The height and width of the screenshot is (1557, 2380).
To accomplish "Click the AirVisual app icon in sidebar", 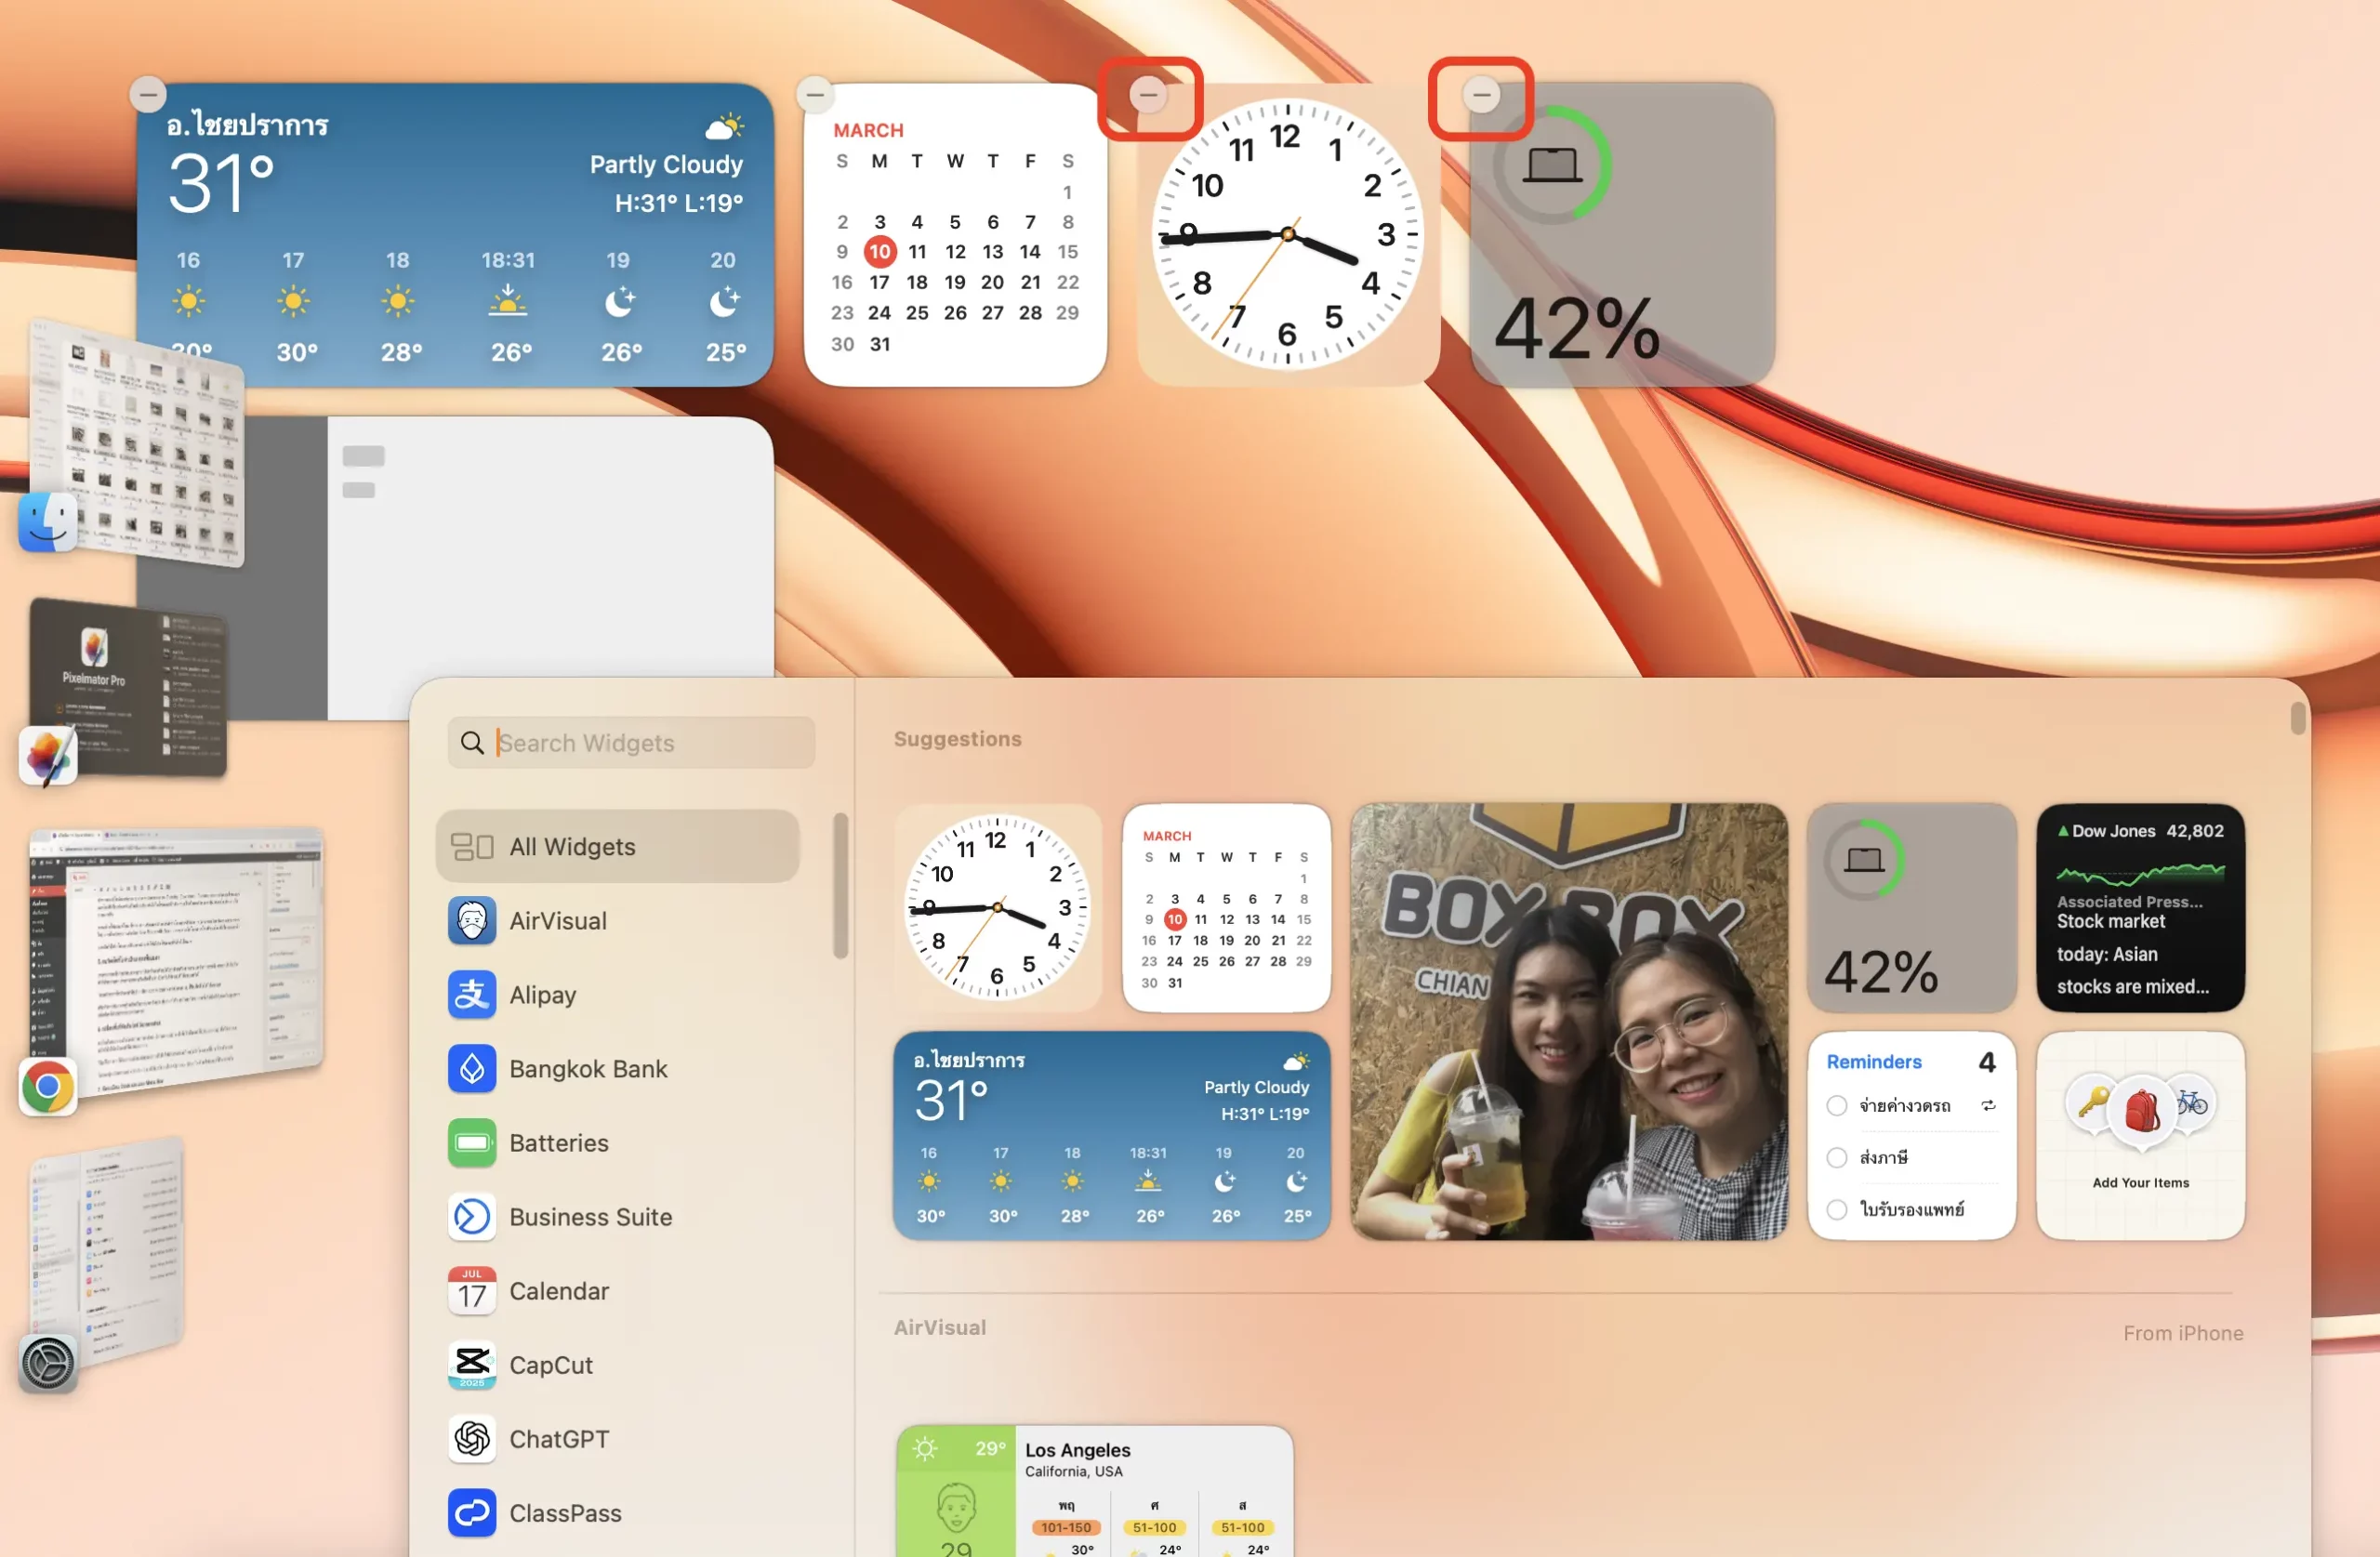I will 471,920.
